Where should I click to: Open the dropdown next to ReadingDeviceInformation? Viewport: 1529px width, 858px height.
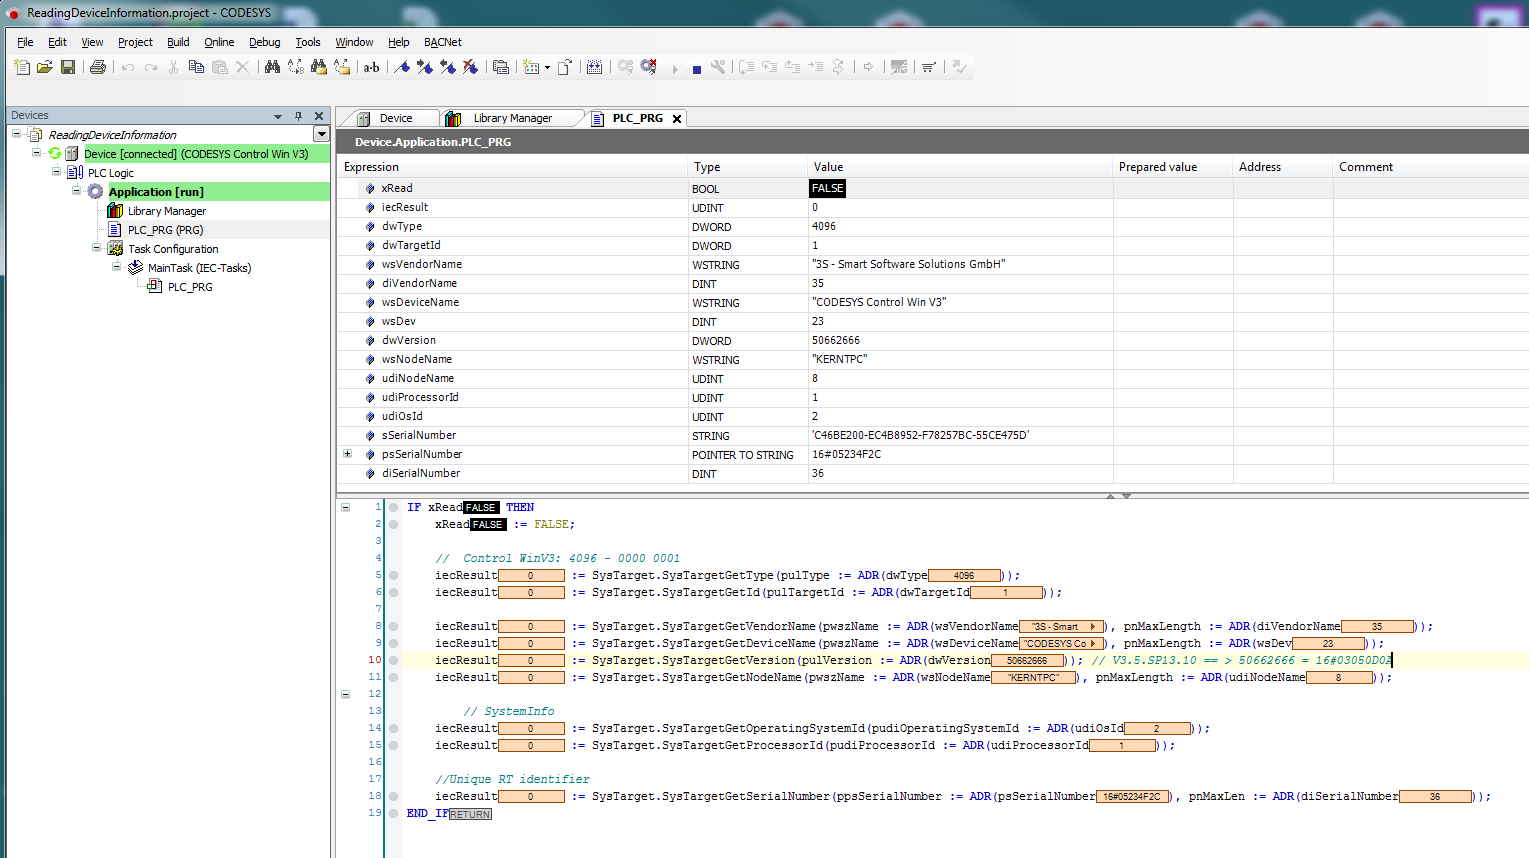[321, 134]
